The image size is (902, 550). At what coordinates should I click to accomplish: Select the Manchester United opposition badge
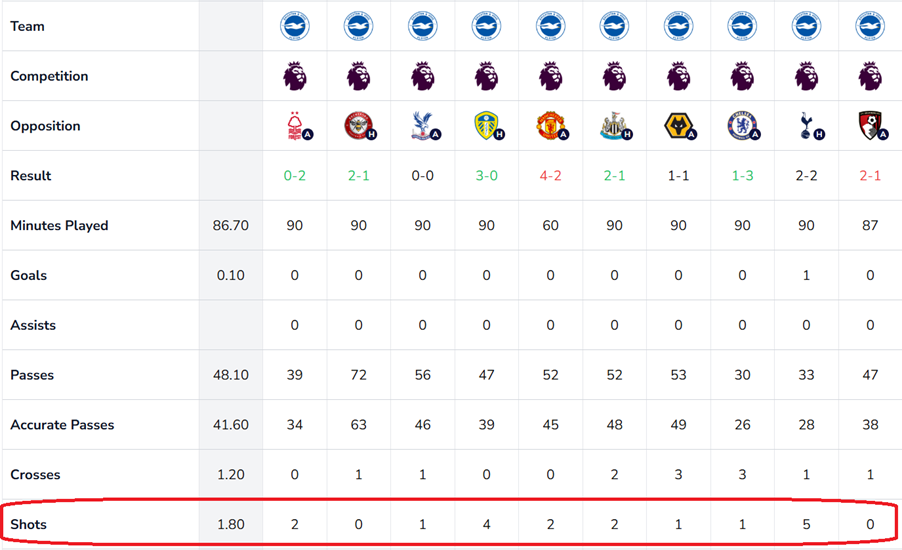pyautogui.click(x=550, y=126)
